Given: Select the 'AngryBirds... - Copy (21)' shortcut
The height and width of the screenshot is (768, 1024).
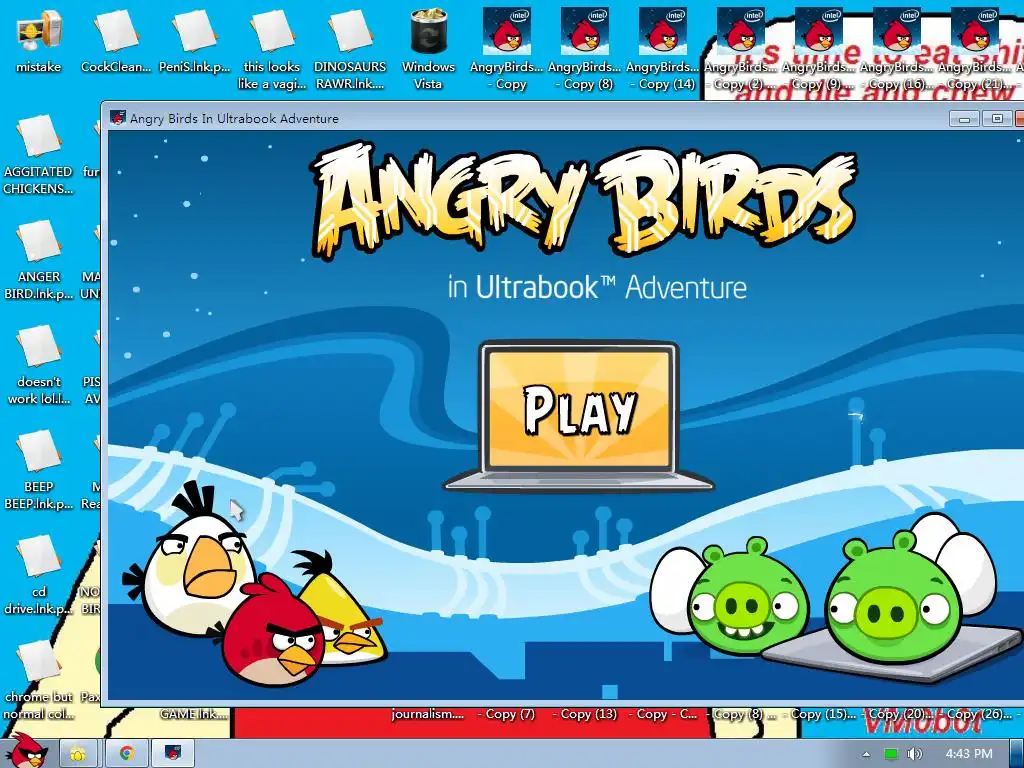Looking at the screenshot, I should (975, 49).
